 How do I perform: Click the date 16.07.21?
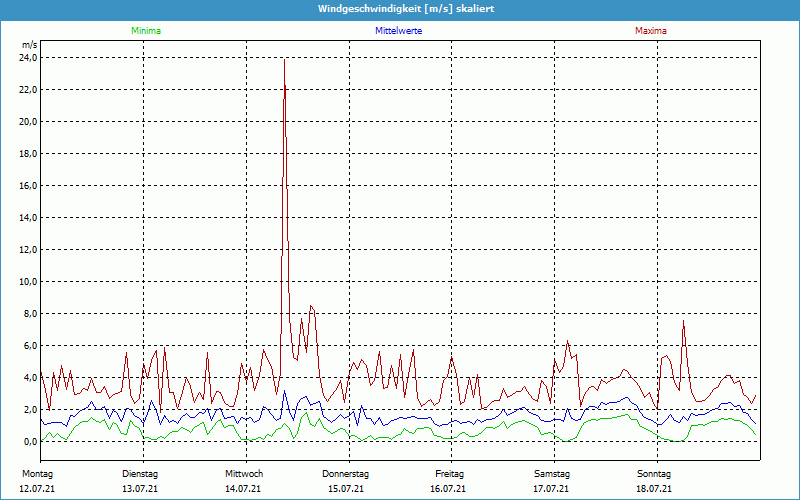tap(448, 489)
